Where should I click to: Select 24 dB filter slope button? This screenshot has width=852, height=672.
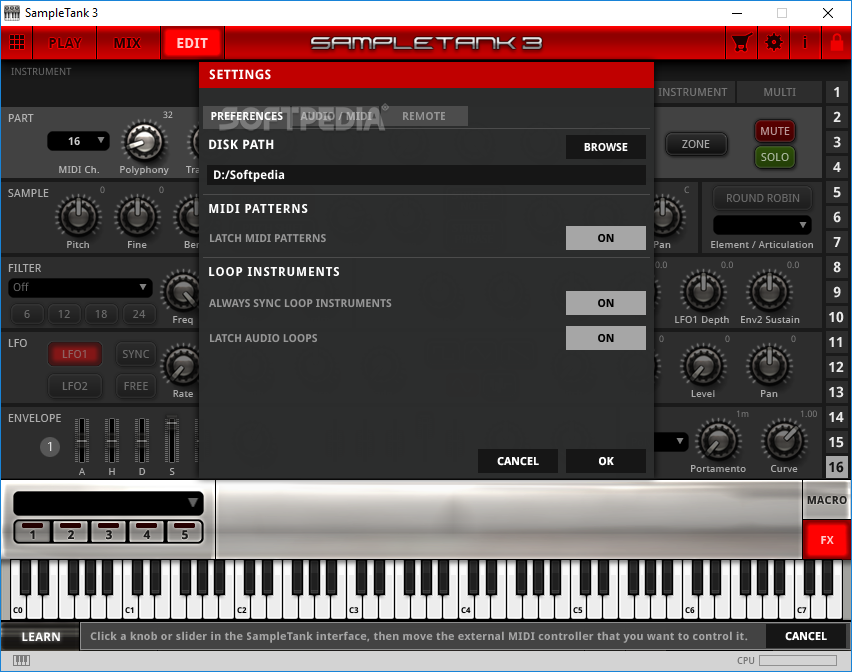pyautogui.click(x=139, y=314)
